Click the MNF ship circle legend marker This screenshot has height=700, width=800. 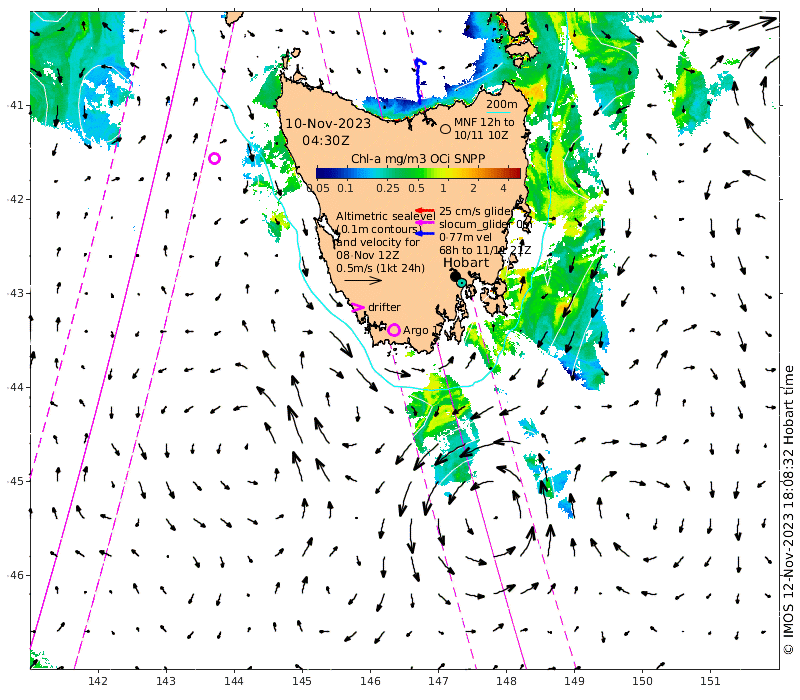point(445,129)
